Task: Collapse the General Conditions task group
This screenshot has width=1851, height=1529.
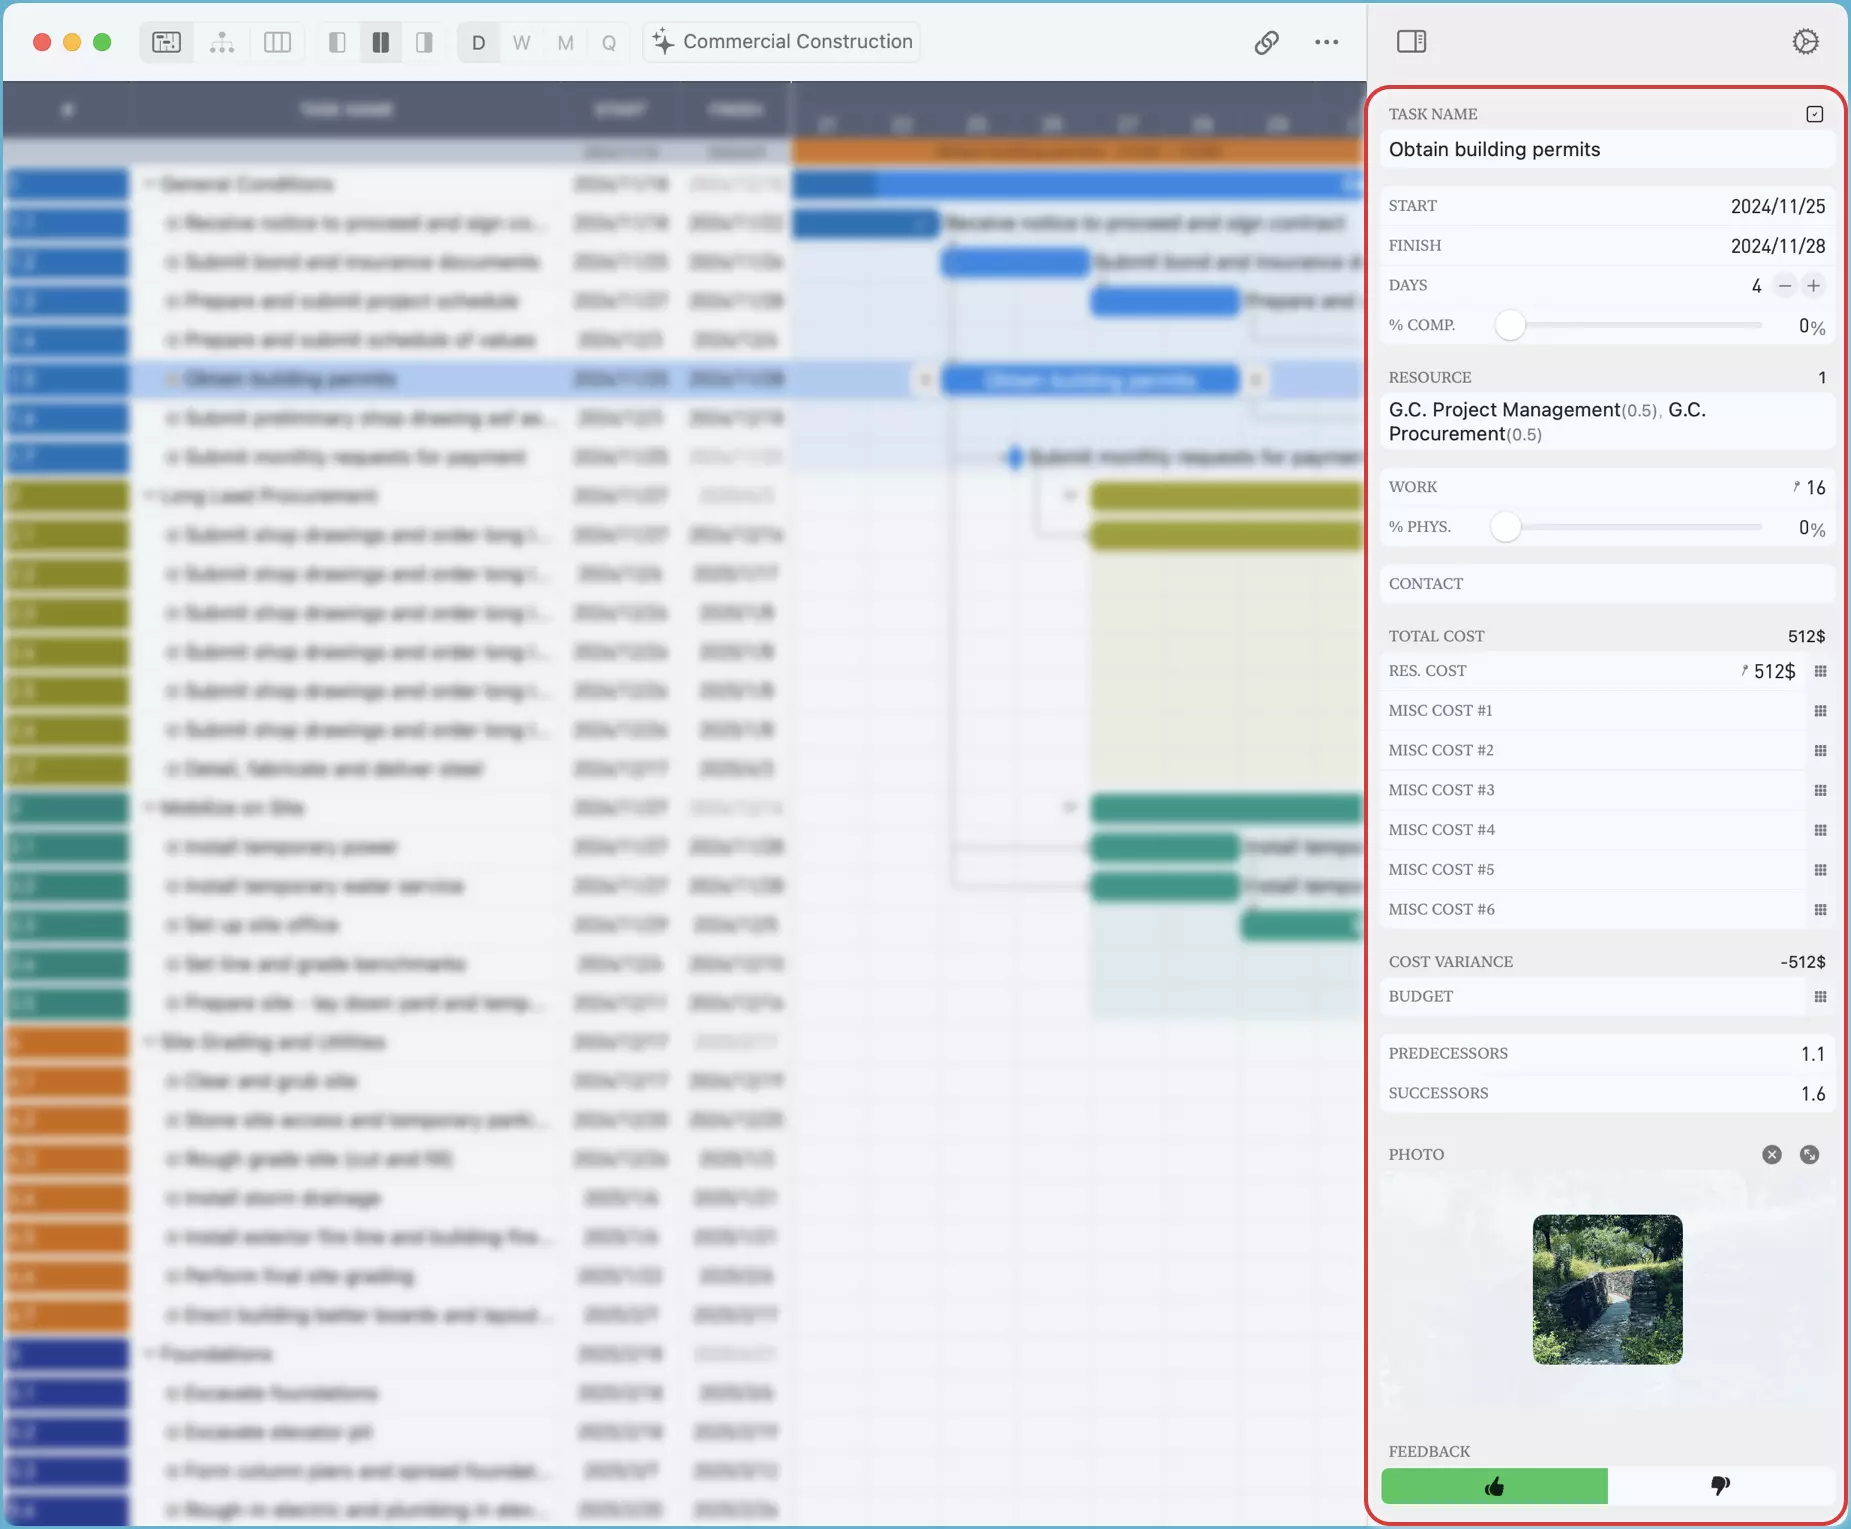Action: [150, 184]
